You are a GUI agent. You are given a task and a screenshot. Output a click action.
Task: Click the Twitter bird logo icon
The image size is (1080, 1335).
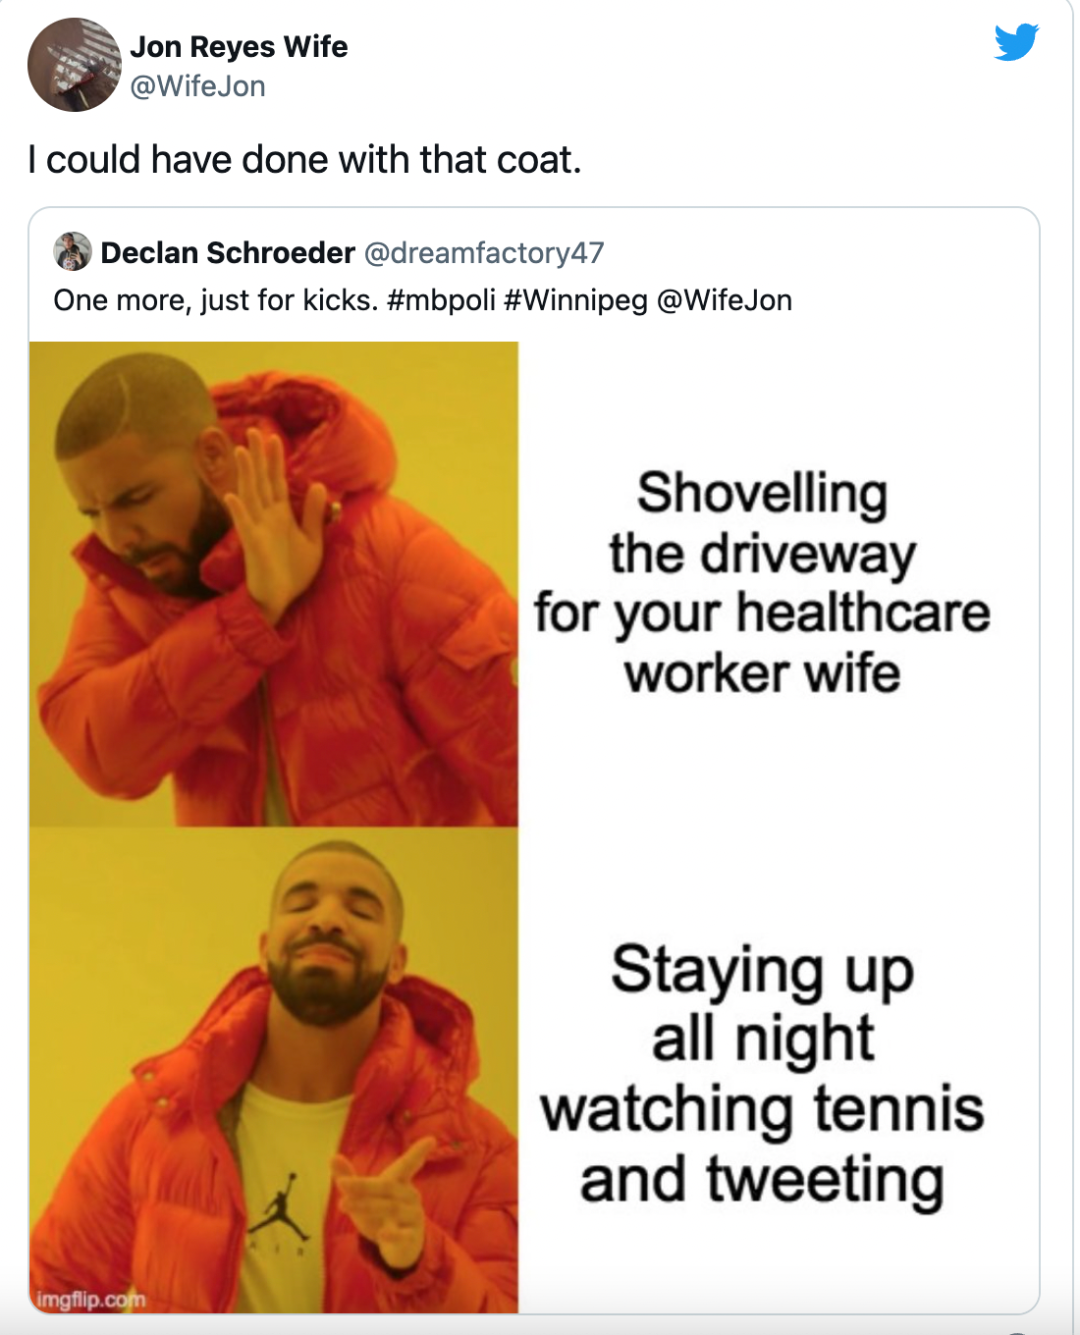pos(1016,43)
